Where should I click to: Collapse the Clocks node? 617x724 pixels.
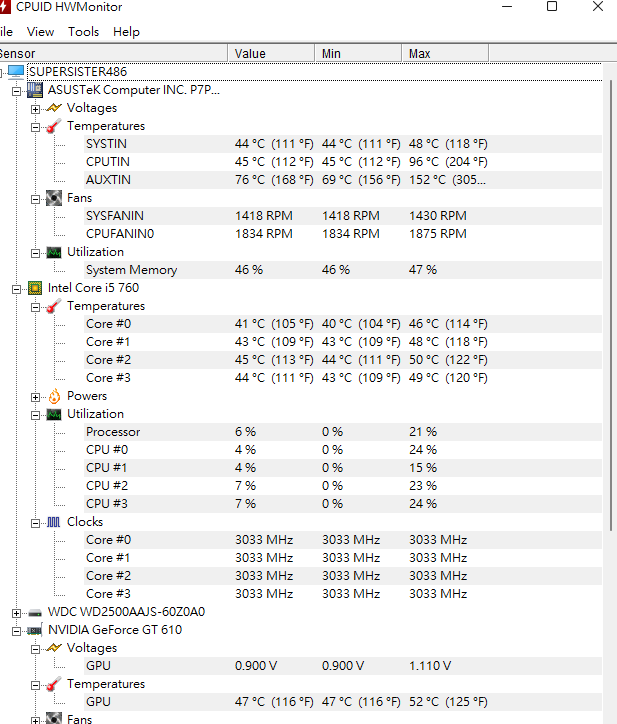click(x=36, y=523)
